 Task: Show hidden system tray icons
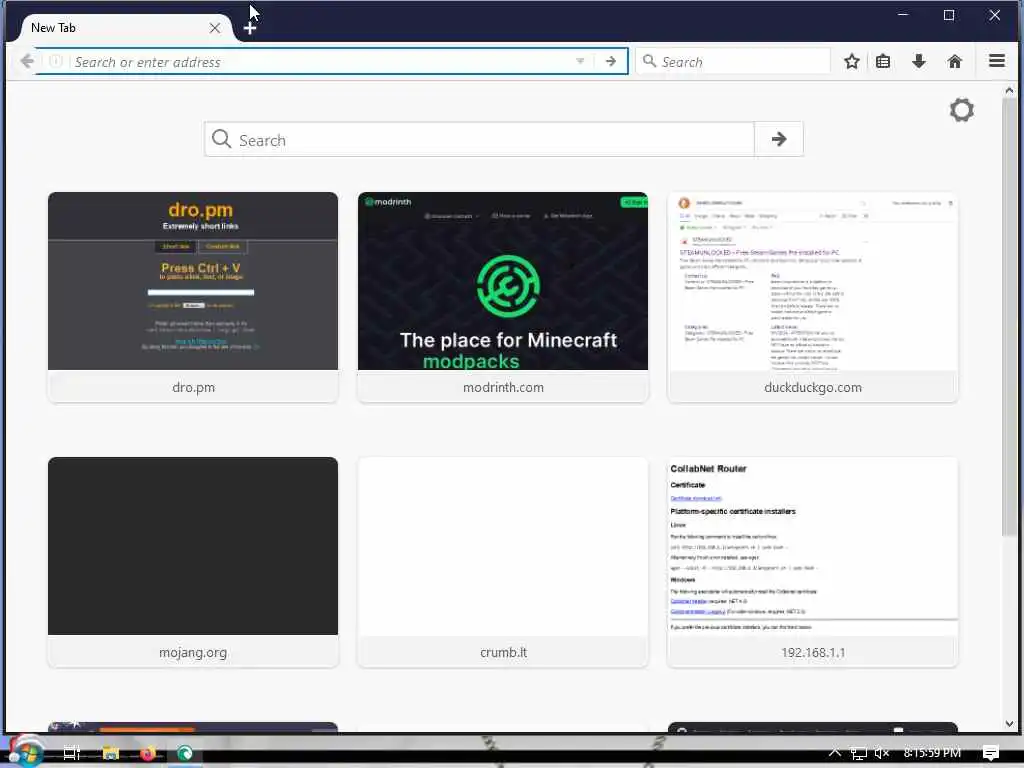(835, 752)
